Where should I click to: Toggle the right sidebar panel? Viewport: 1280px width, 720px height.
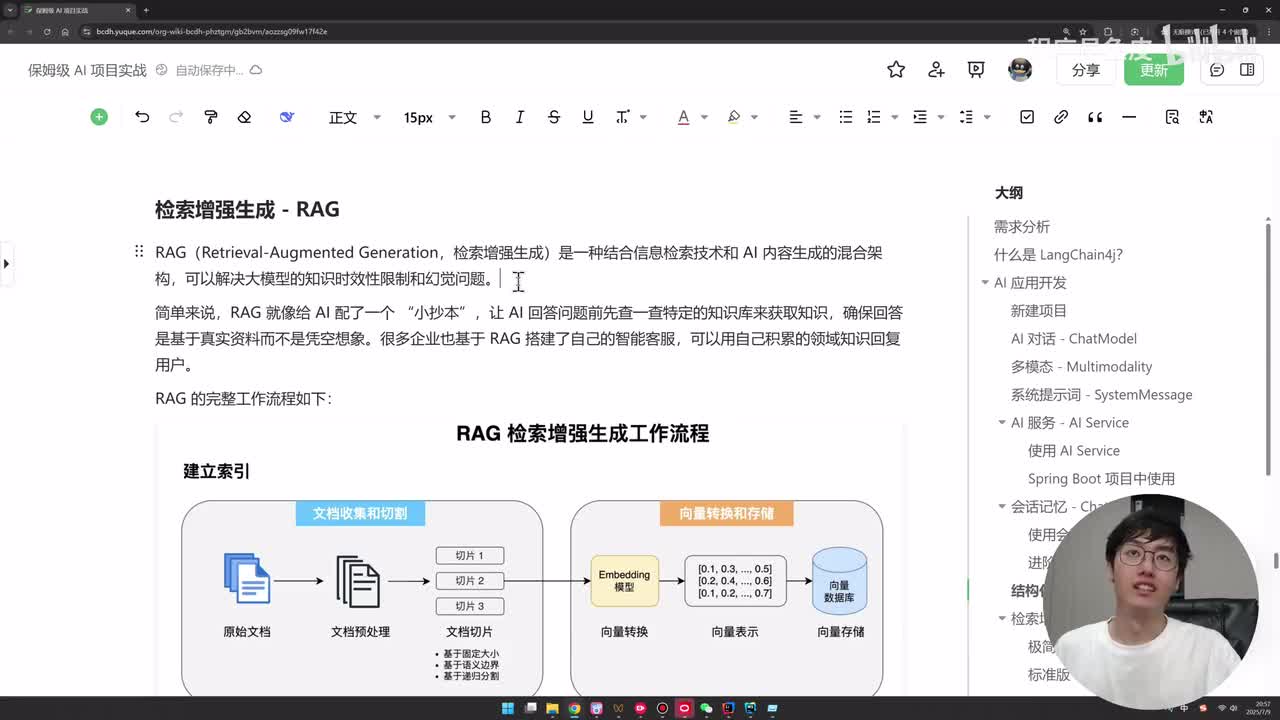1247,70
